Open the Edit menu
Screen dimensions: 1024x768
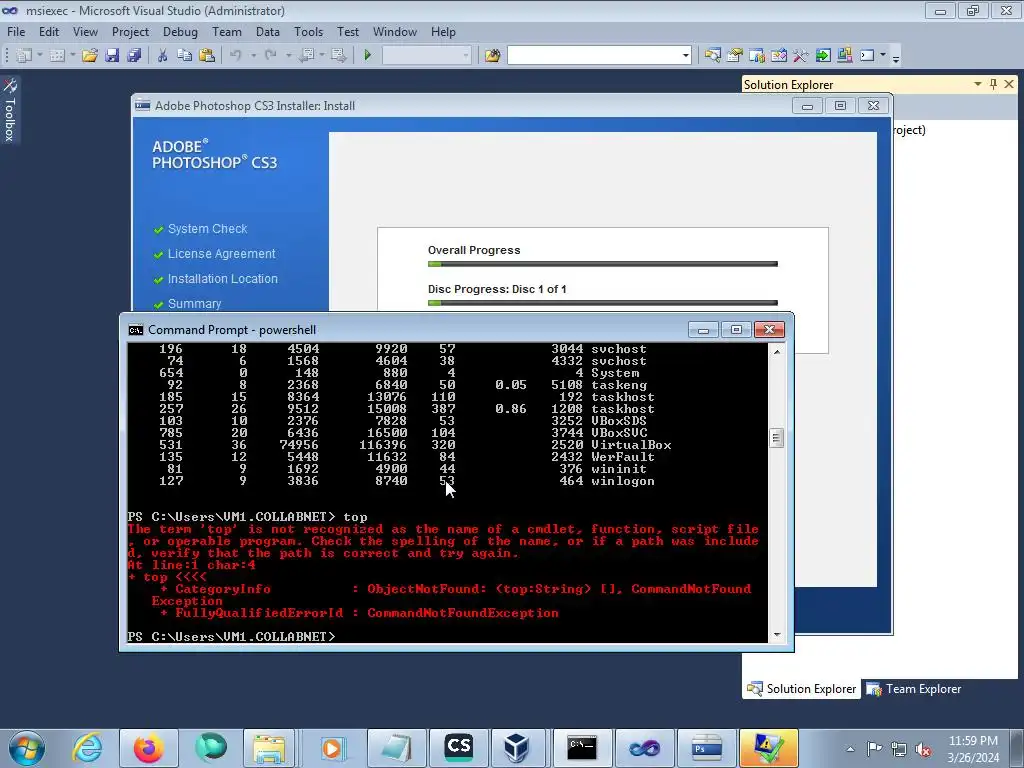[x=48, y=31]
